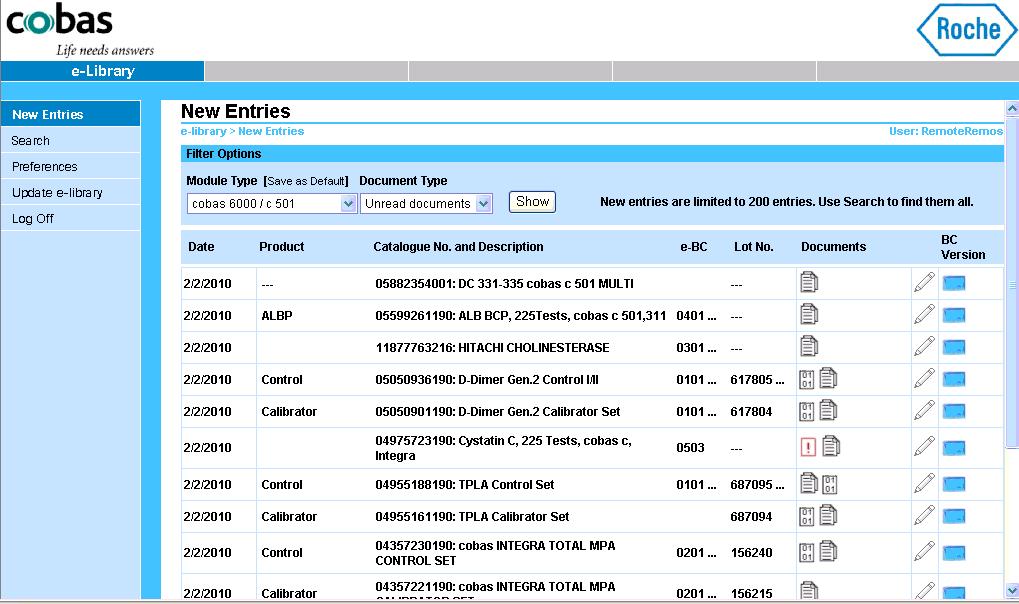Select Update e-library in sidebar

click(70, 192)
